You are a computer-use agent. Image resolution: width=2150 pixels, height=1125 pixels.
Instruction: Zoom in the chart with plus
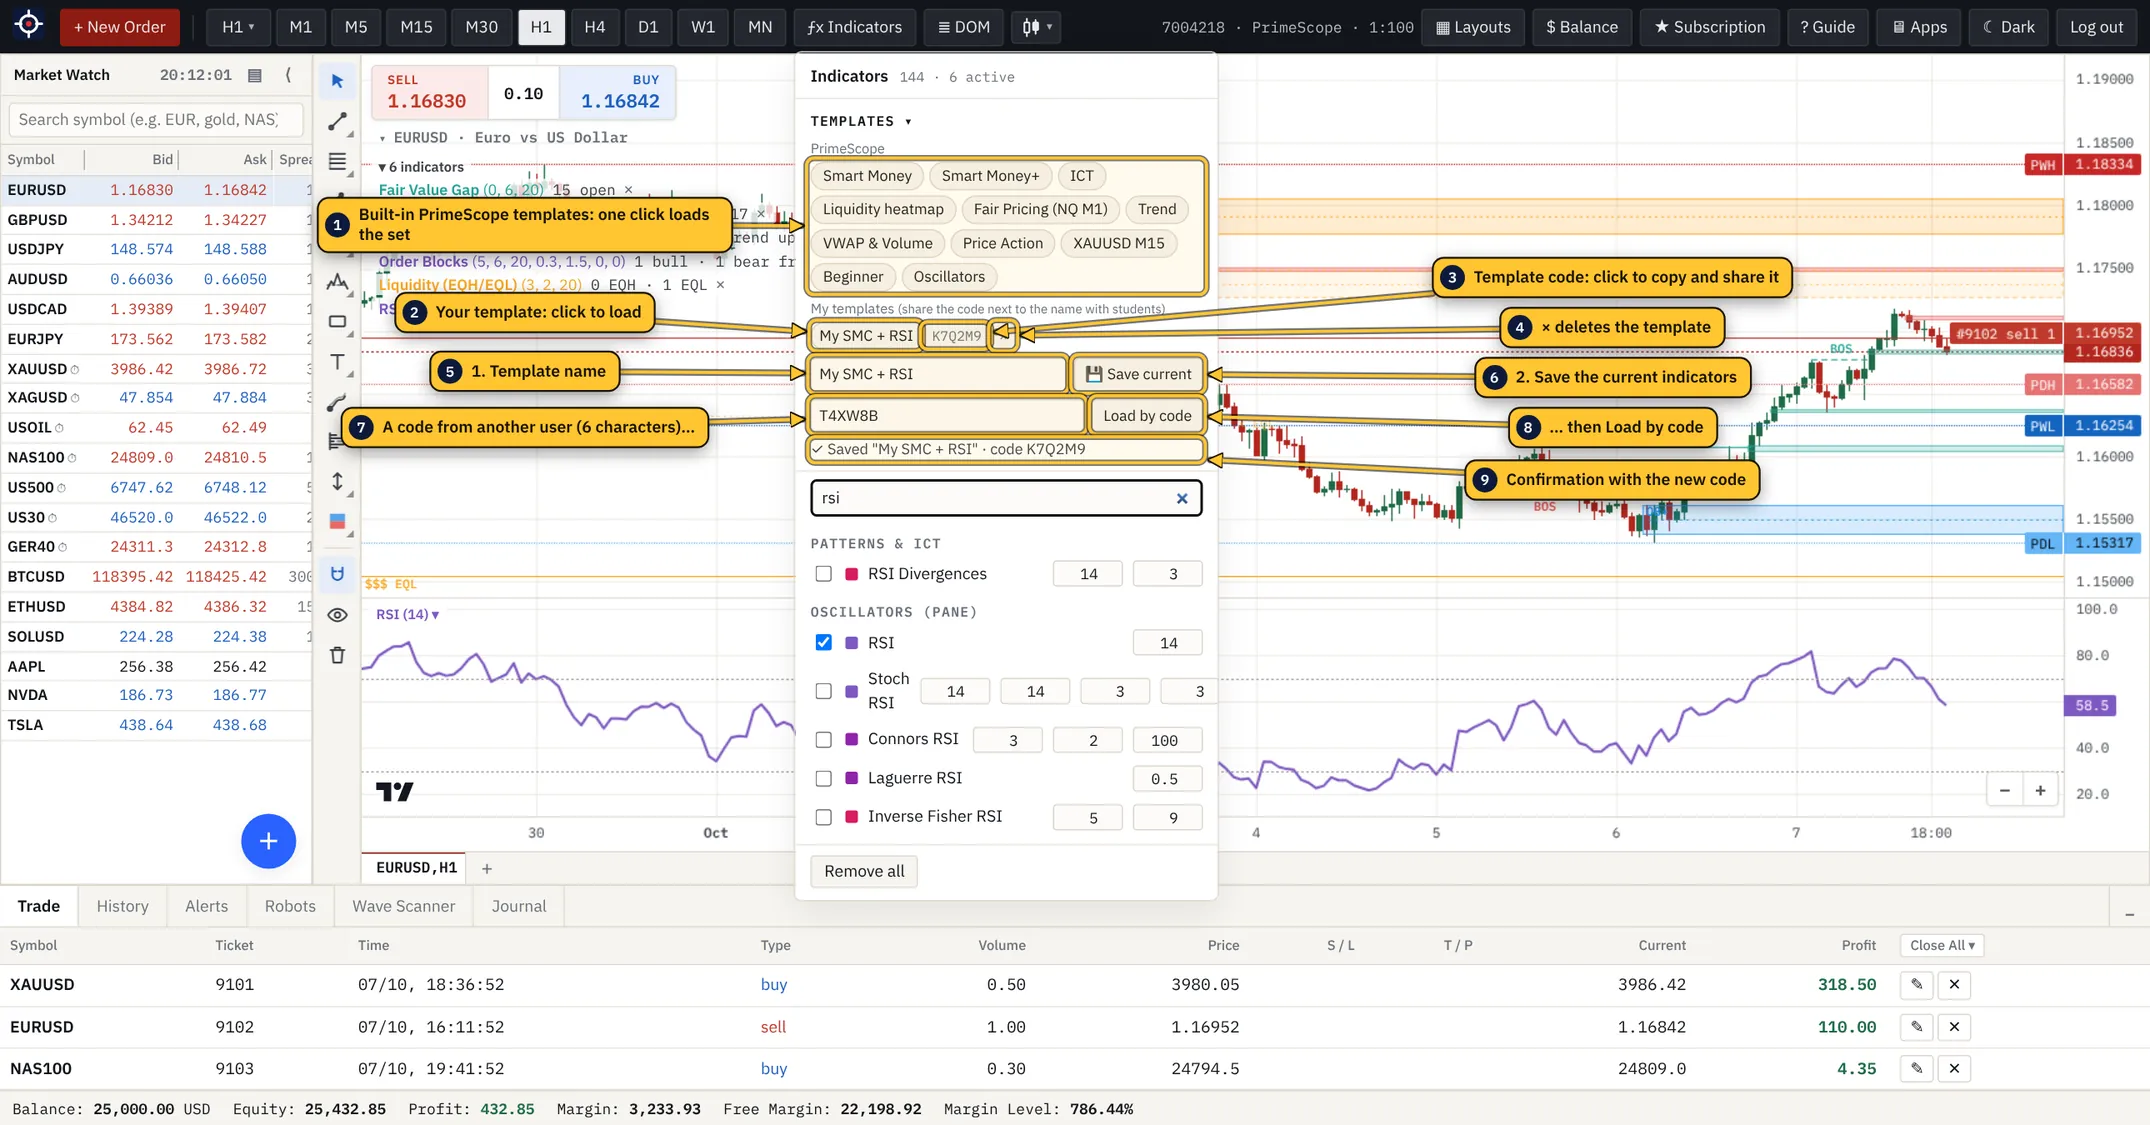pyautogui.click(x=2040, y=791)
